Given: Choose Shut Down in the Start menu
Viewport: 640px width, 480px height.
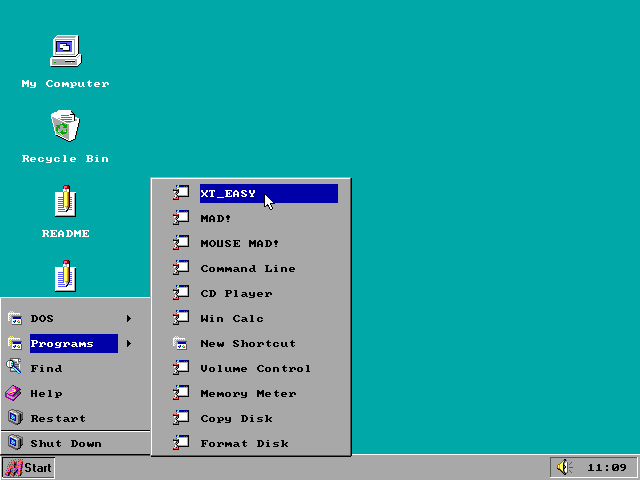Looking at the screenshot, I should (x=76, y=443).
